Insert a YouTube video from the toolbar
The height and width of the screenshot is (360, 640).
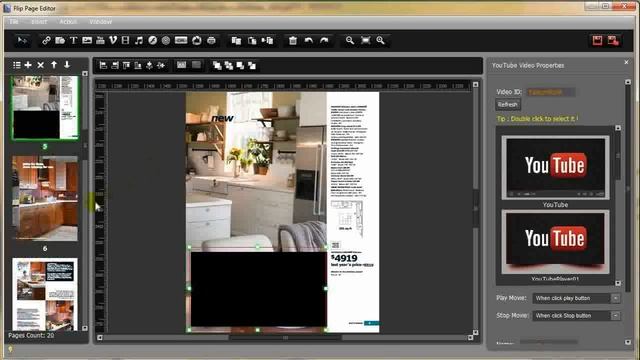pyautogui.click(x=100, y=40)
